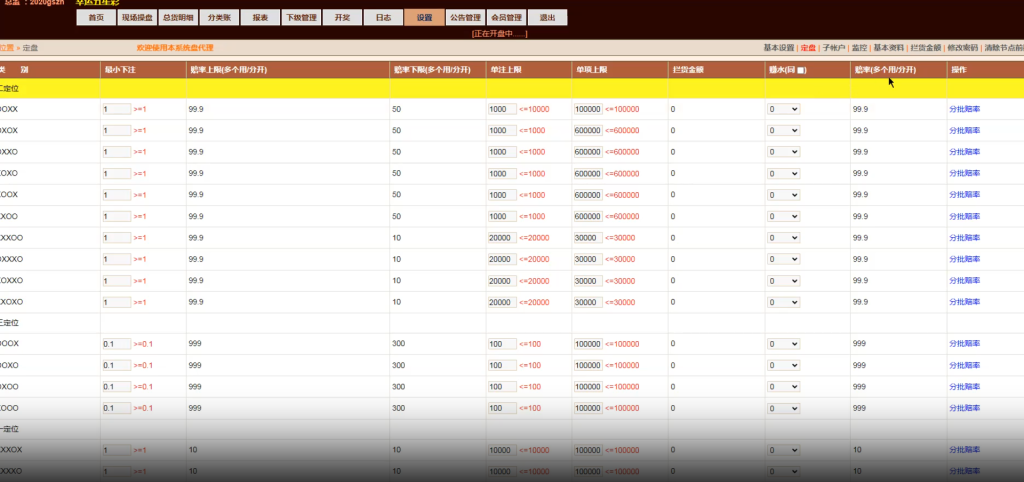This screenshot has width=1024, height=482.
Task: Click 分批赔率 link in the OOXX row
Action: click(964, 109)
